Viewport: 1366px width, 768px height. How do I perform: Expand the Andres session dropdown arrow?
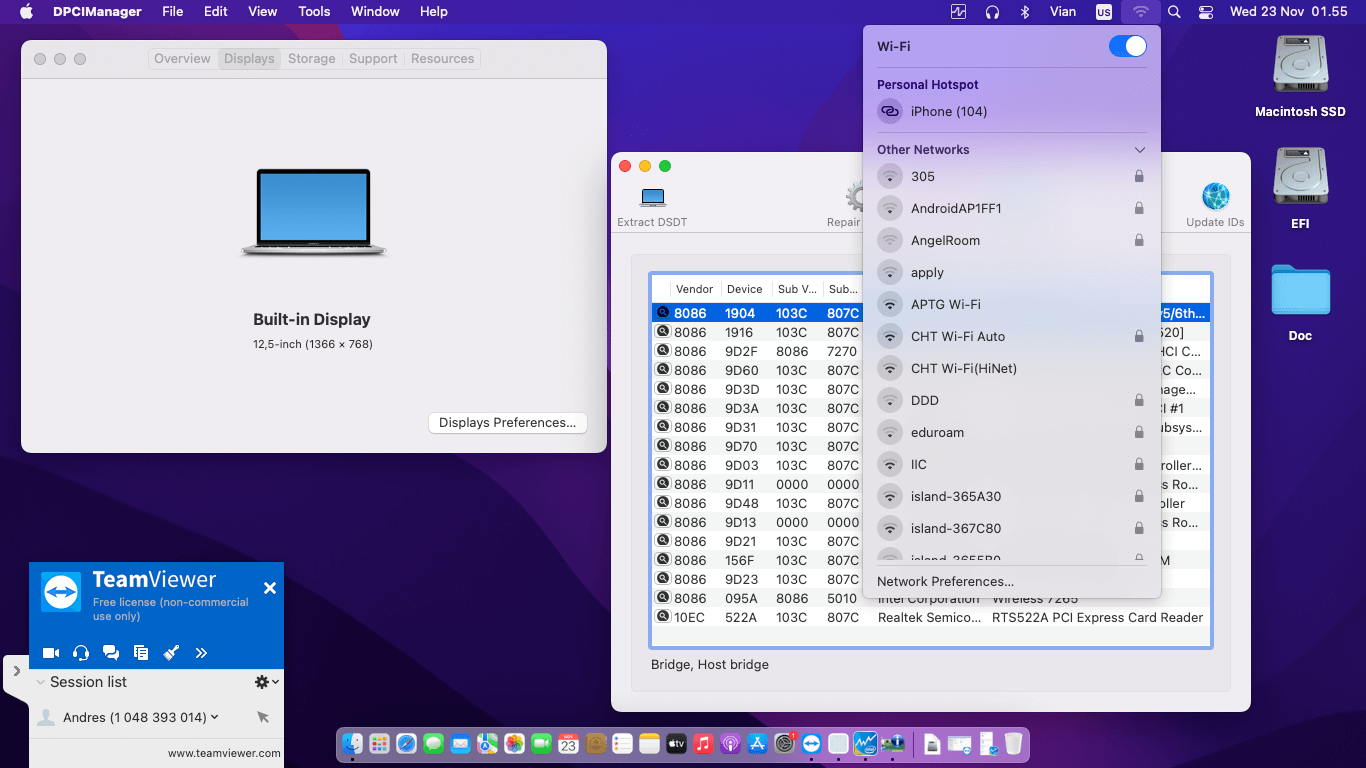point(215,717)
